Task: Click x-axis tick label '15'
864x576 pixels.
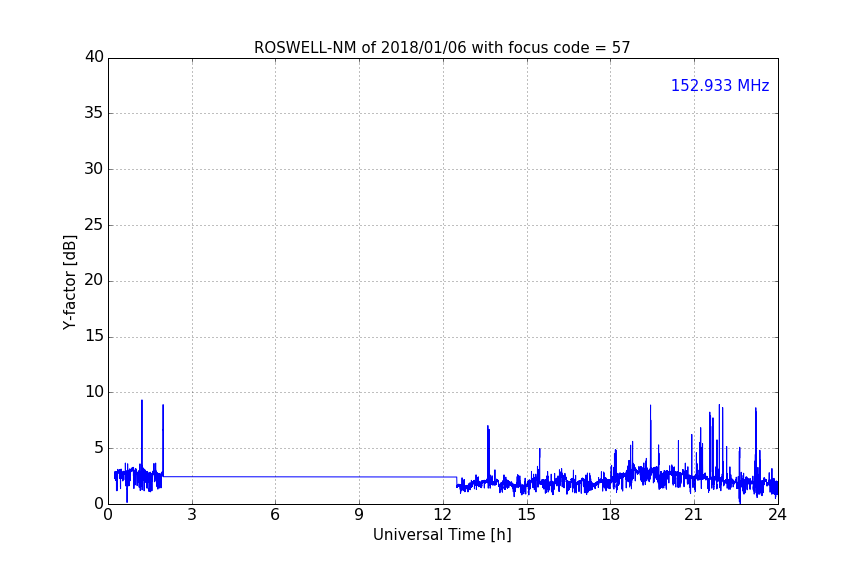Action: tap(526, 515)
